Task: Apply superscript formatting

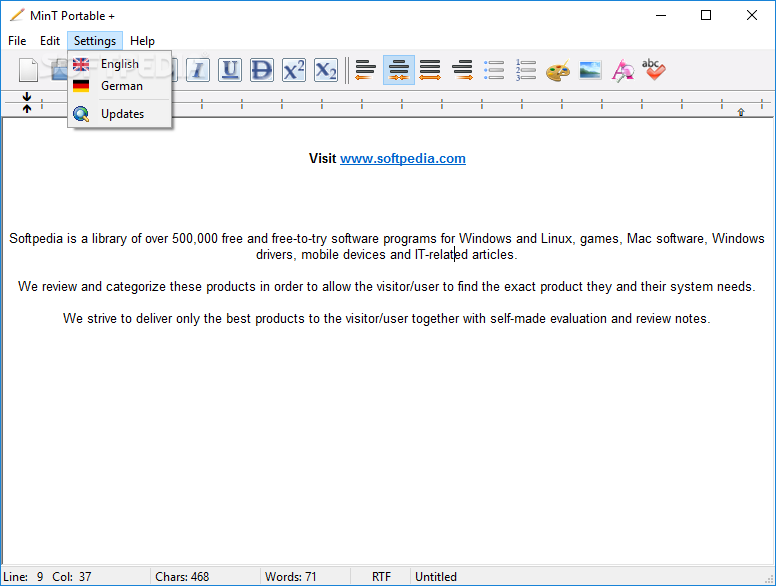Action: (294, 70)
